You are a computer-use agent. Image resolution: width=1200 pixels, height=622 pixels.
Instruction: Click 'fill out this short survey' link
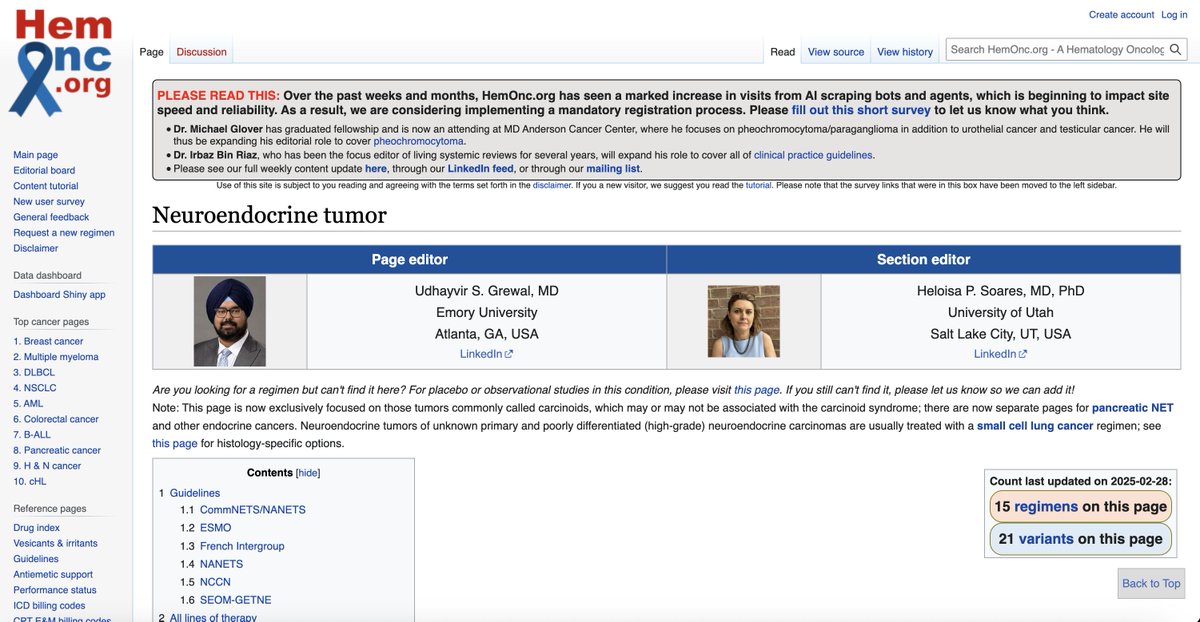861,110
